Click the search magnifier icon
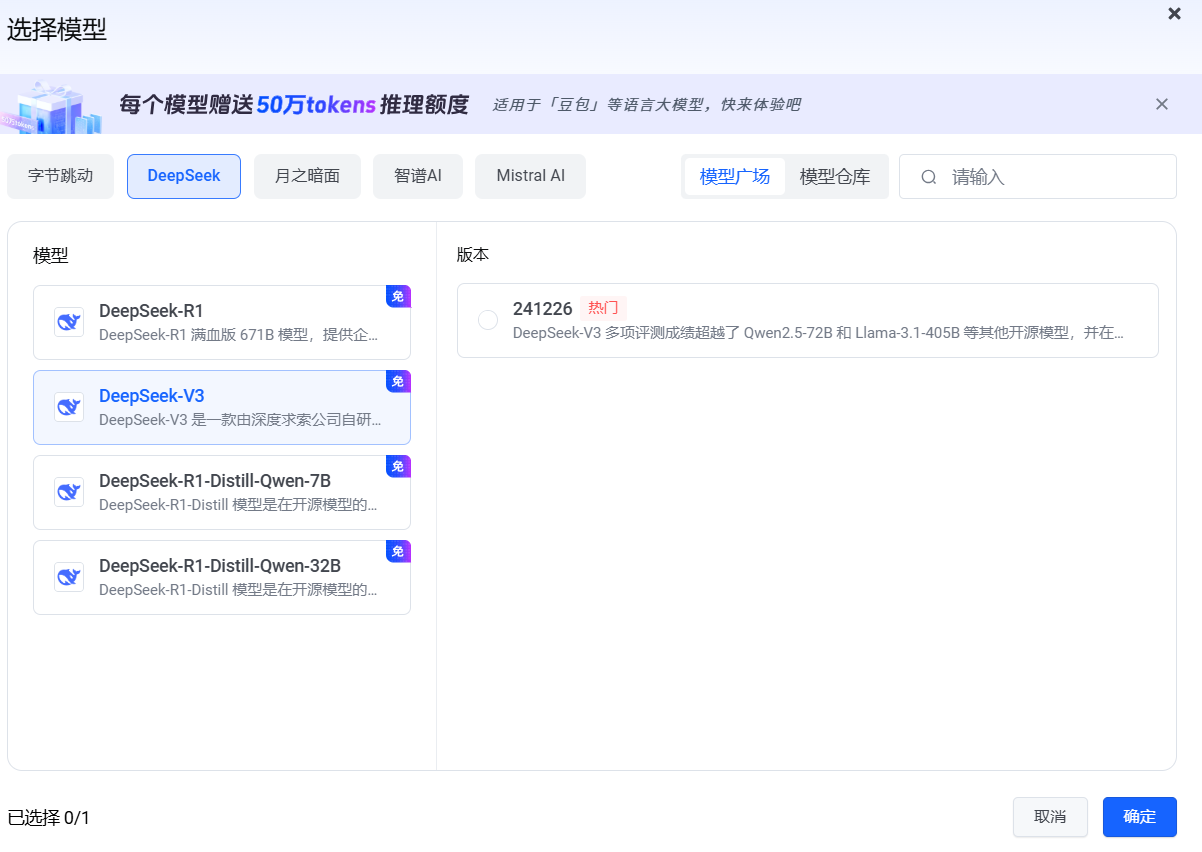The height and width of the screenshot is (852, 1202). coord(929,177)
